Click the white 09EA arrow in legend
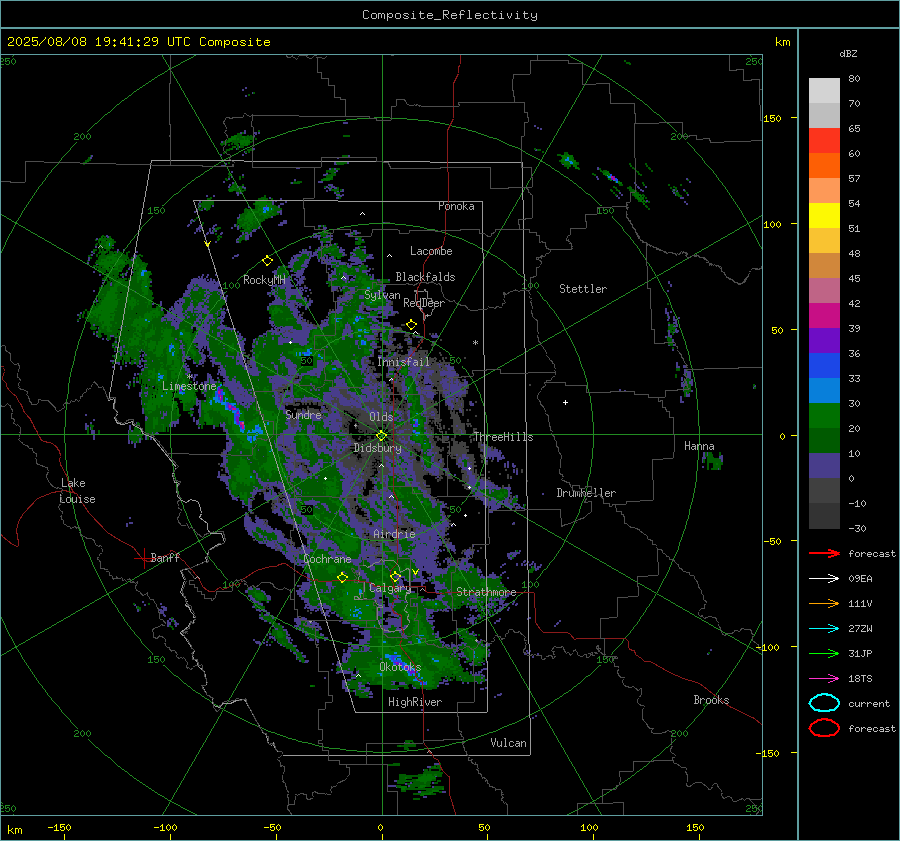The width and height of the screenshot is (900, 841). [824, 579]
